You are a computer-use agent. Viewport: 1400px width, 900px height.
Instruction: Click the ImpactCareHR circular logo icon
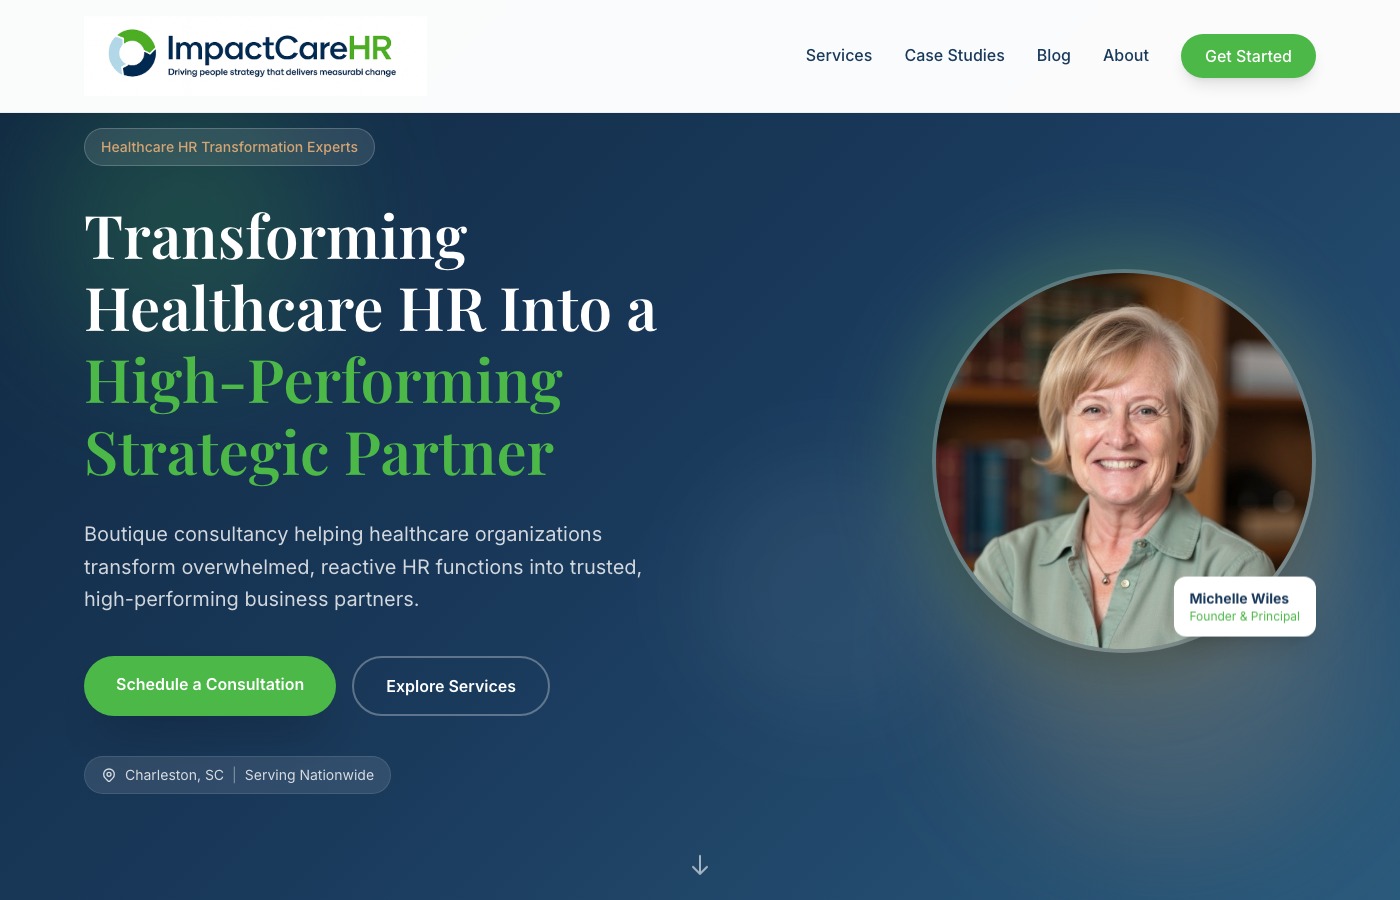[x=132, y=53]
